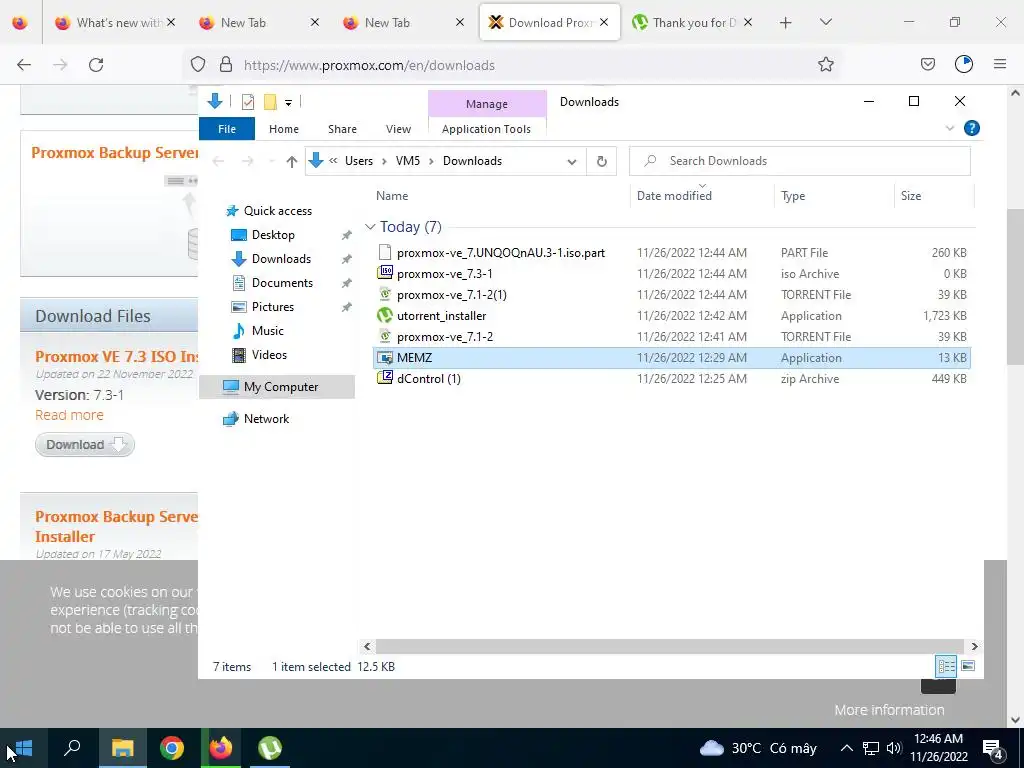The height and width of the screenshot is (768, 1024).
Task: Open the View ribbon tab
Action: point(398,129)
